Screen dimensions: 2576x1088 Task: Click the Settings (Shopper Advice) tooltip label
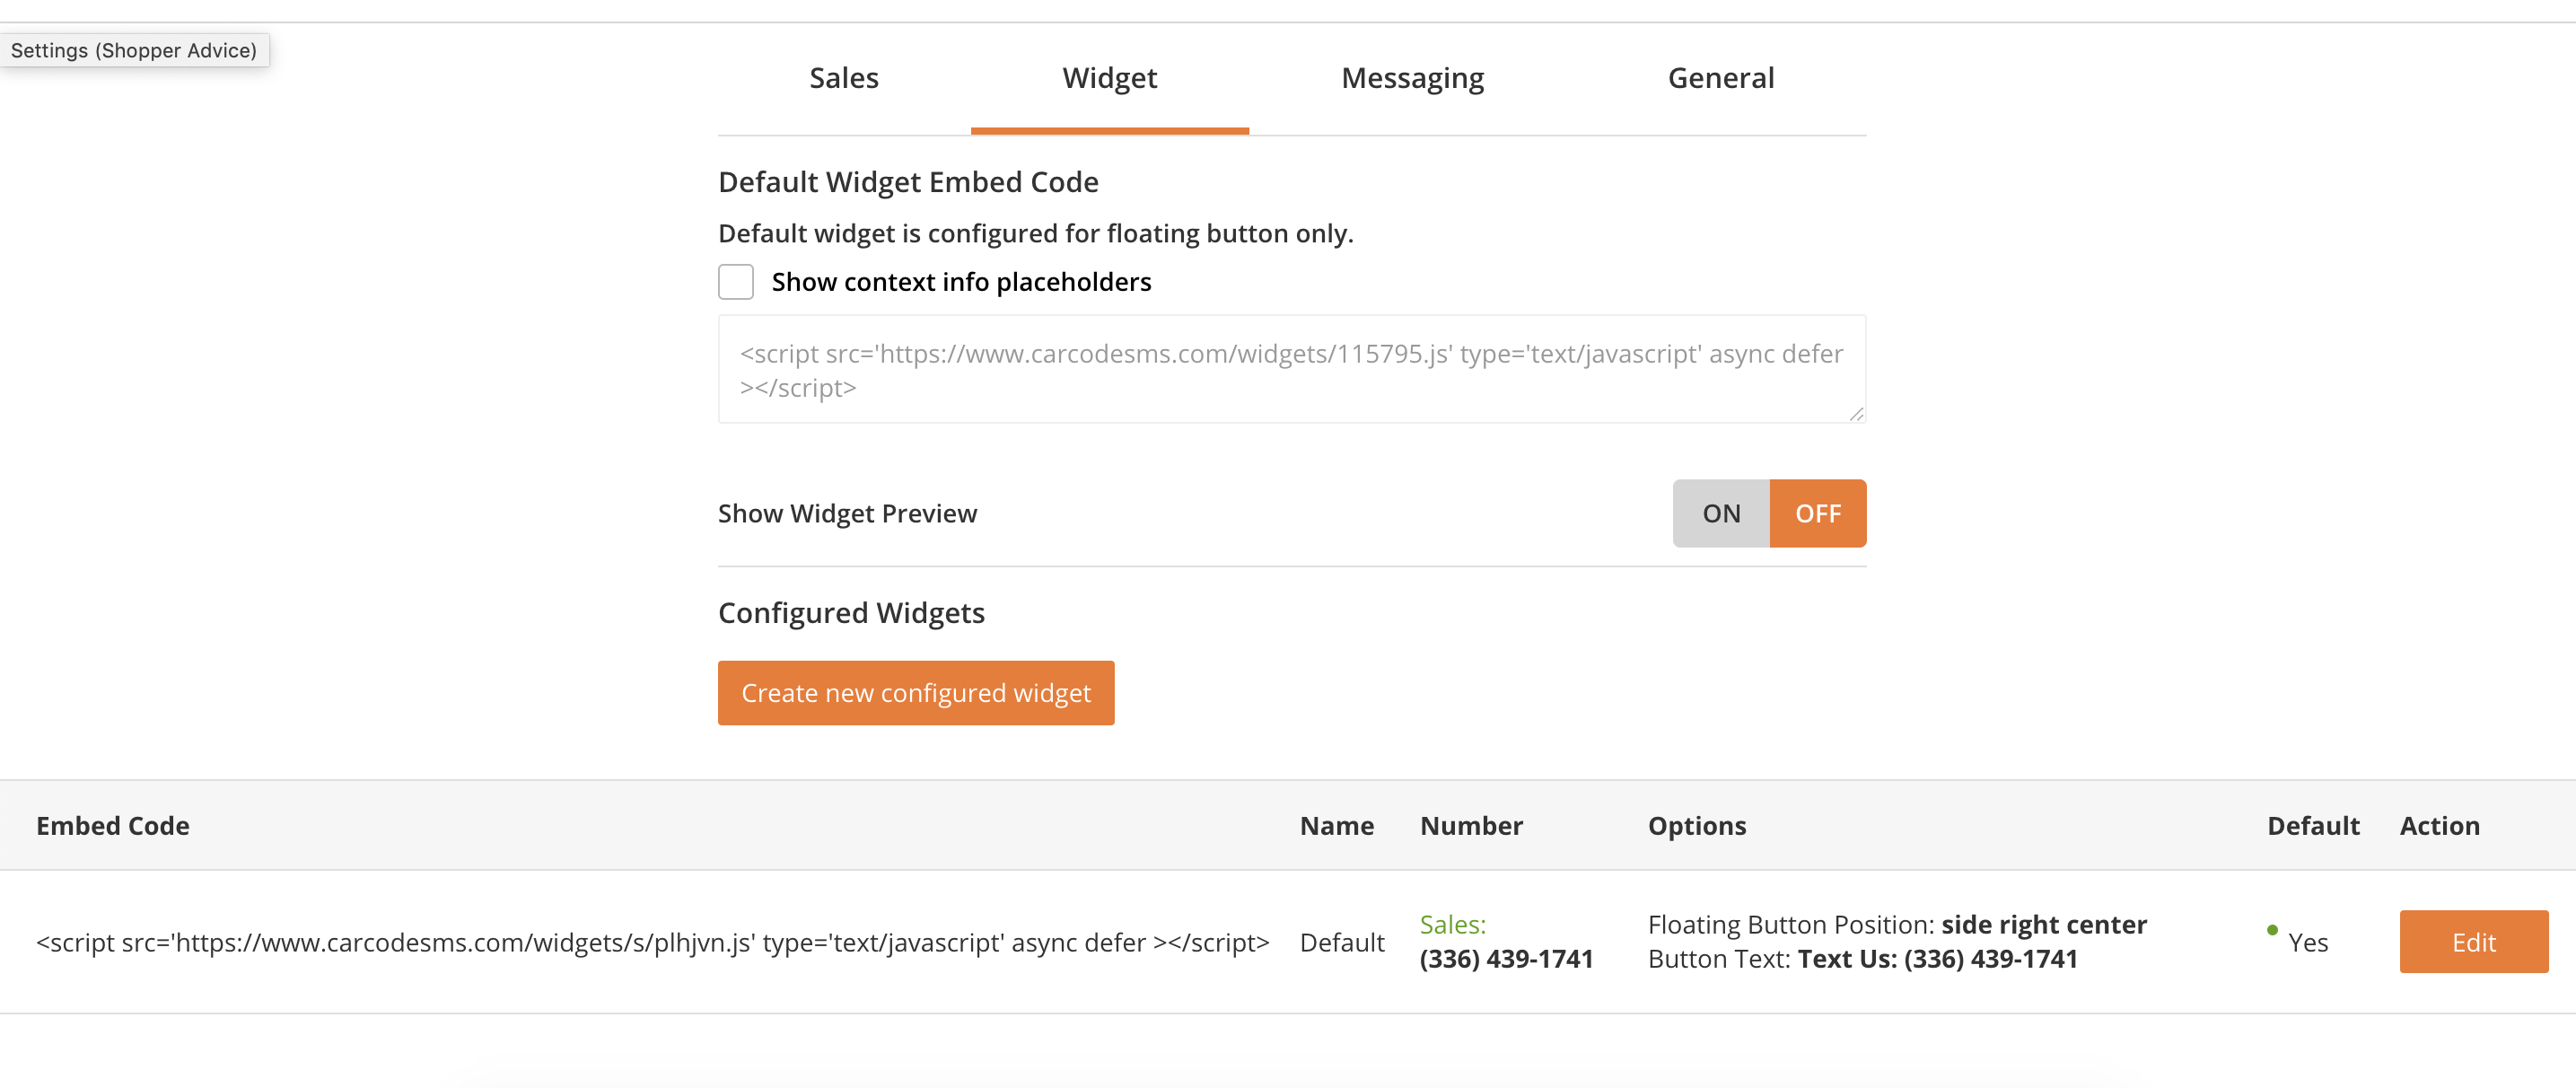tap(134, 50)
